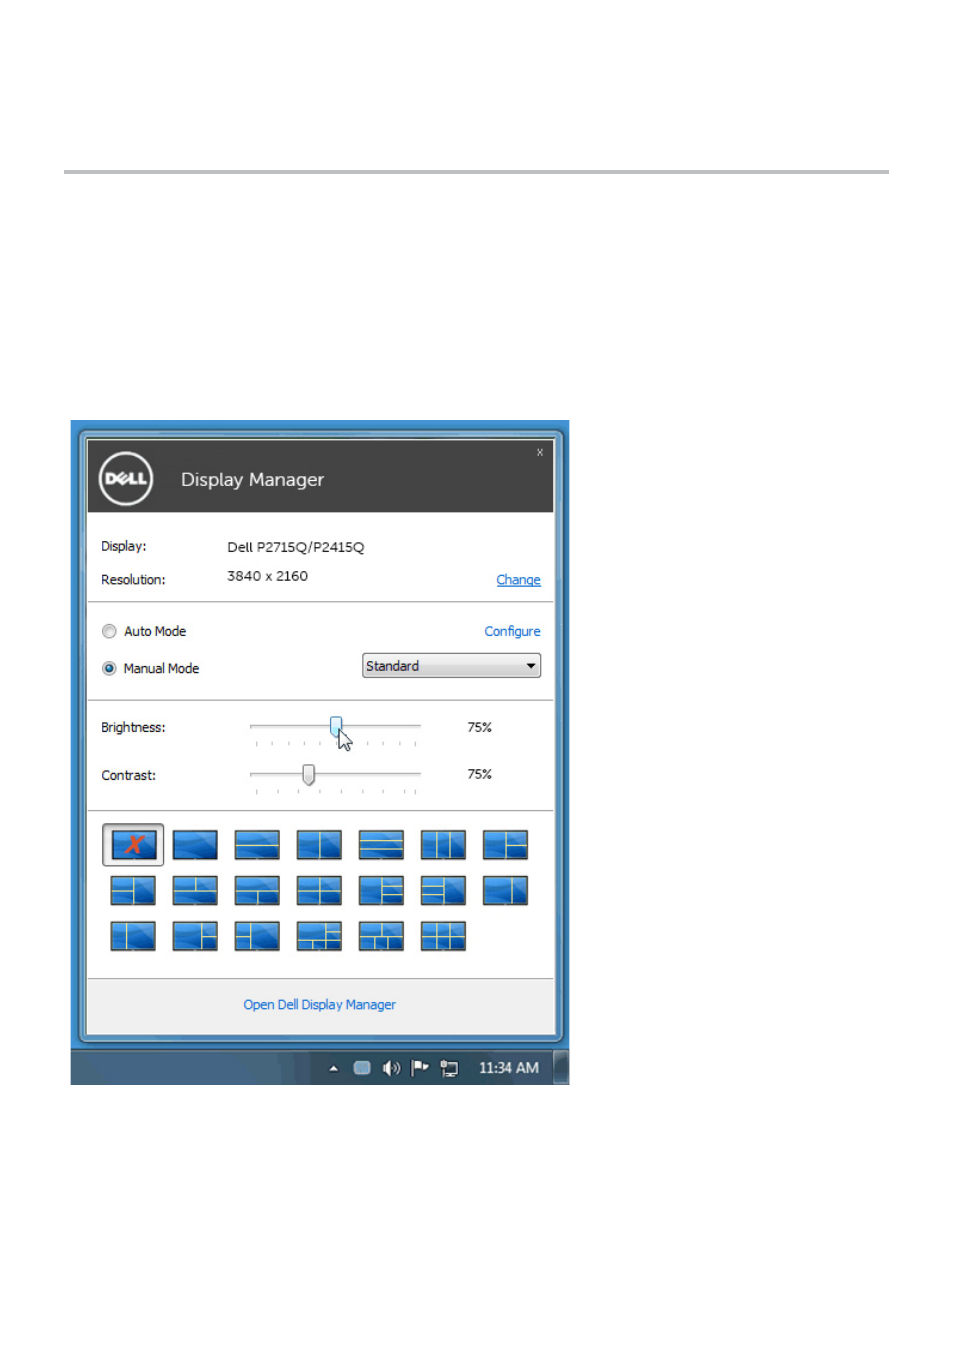
Task: Choose the single full-screen pane layout
Action: click(195, 845)
